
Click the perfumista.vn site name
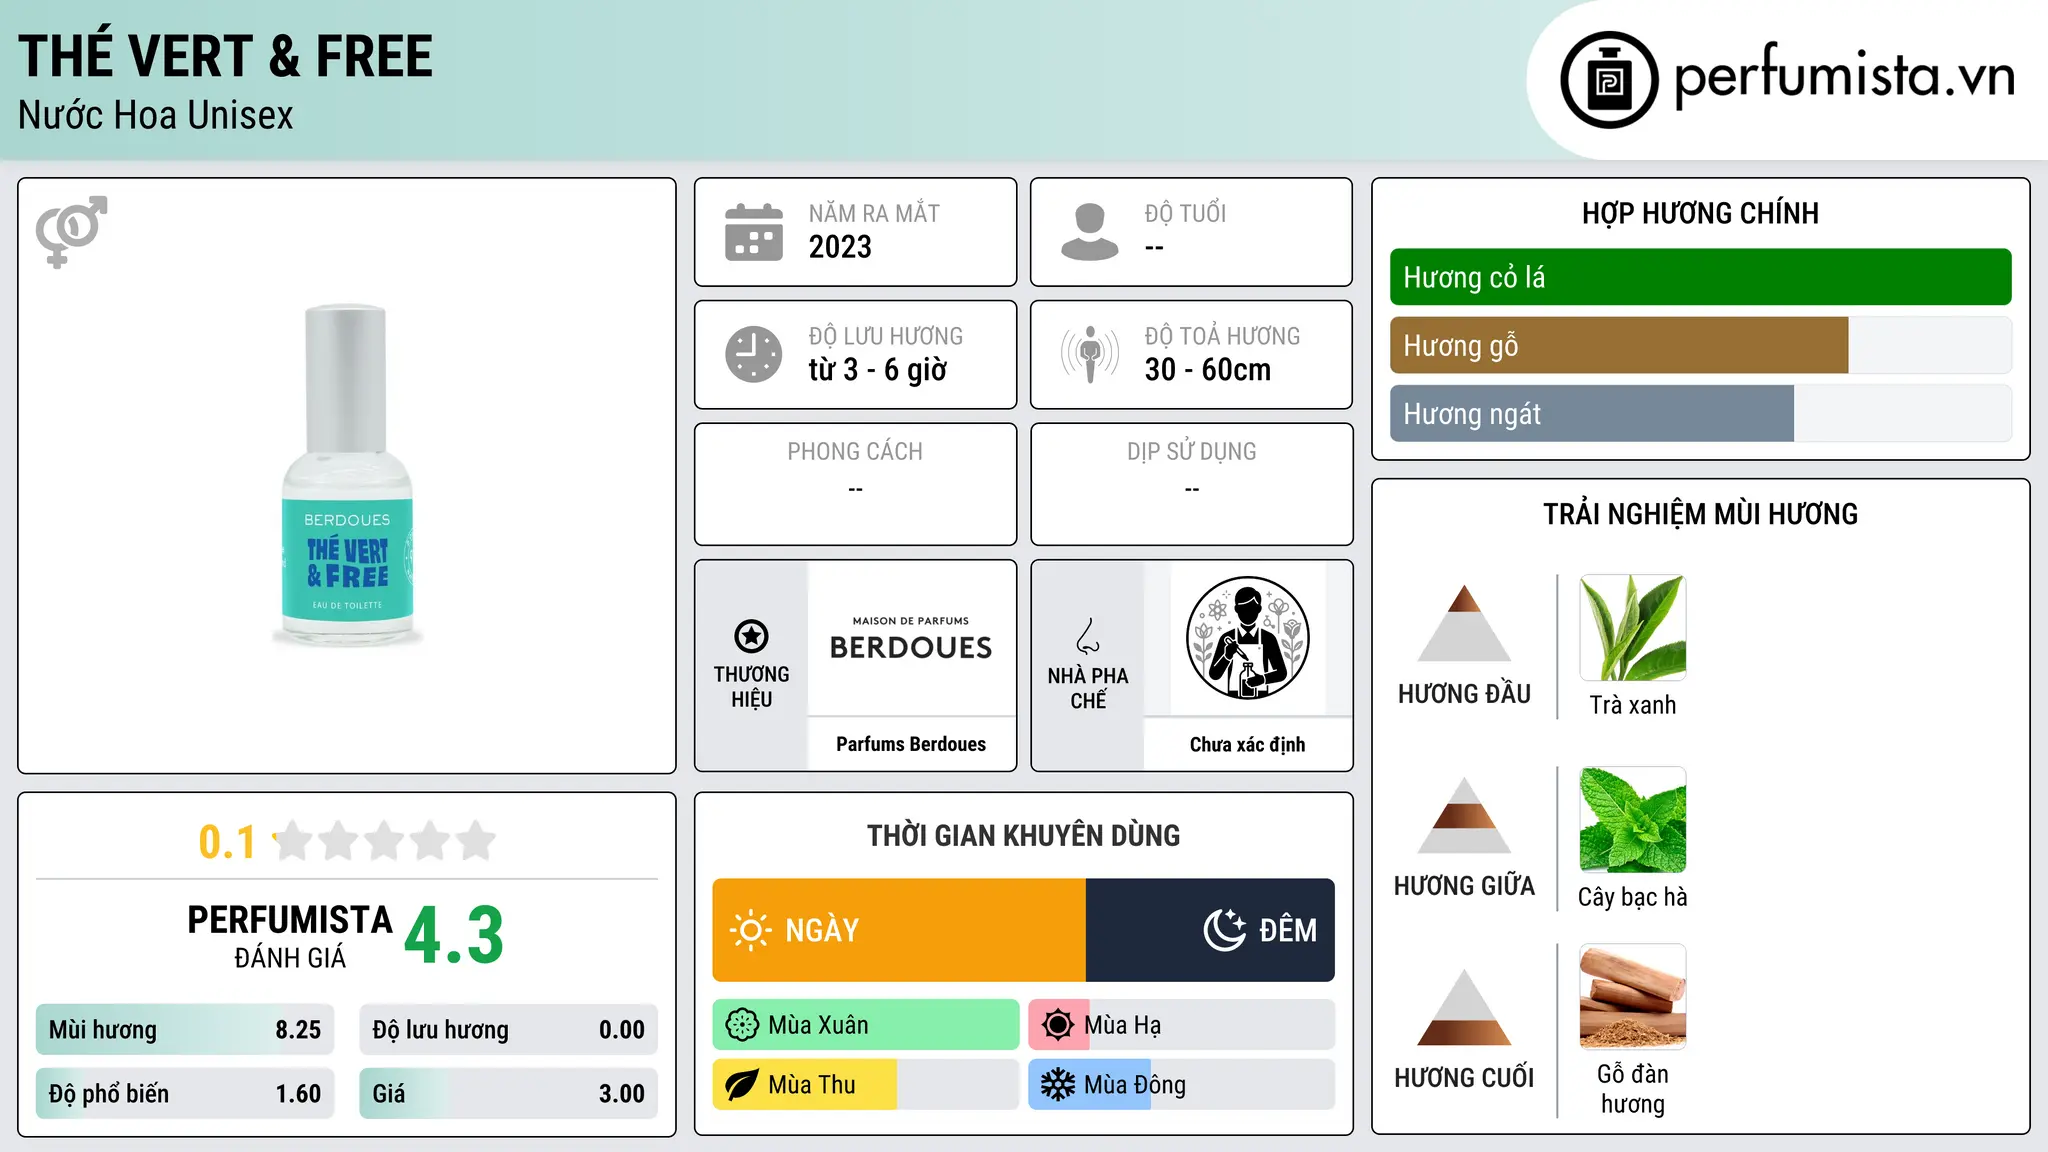pyautogui.click(x=1844, y=78)
